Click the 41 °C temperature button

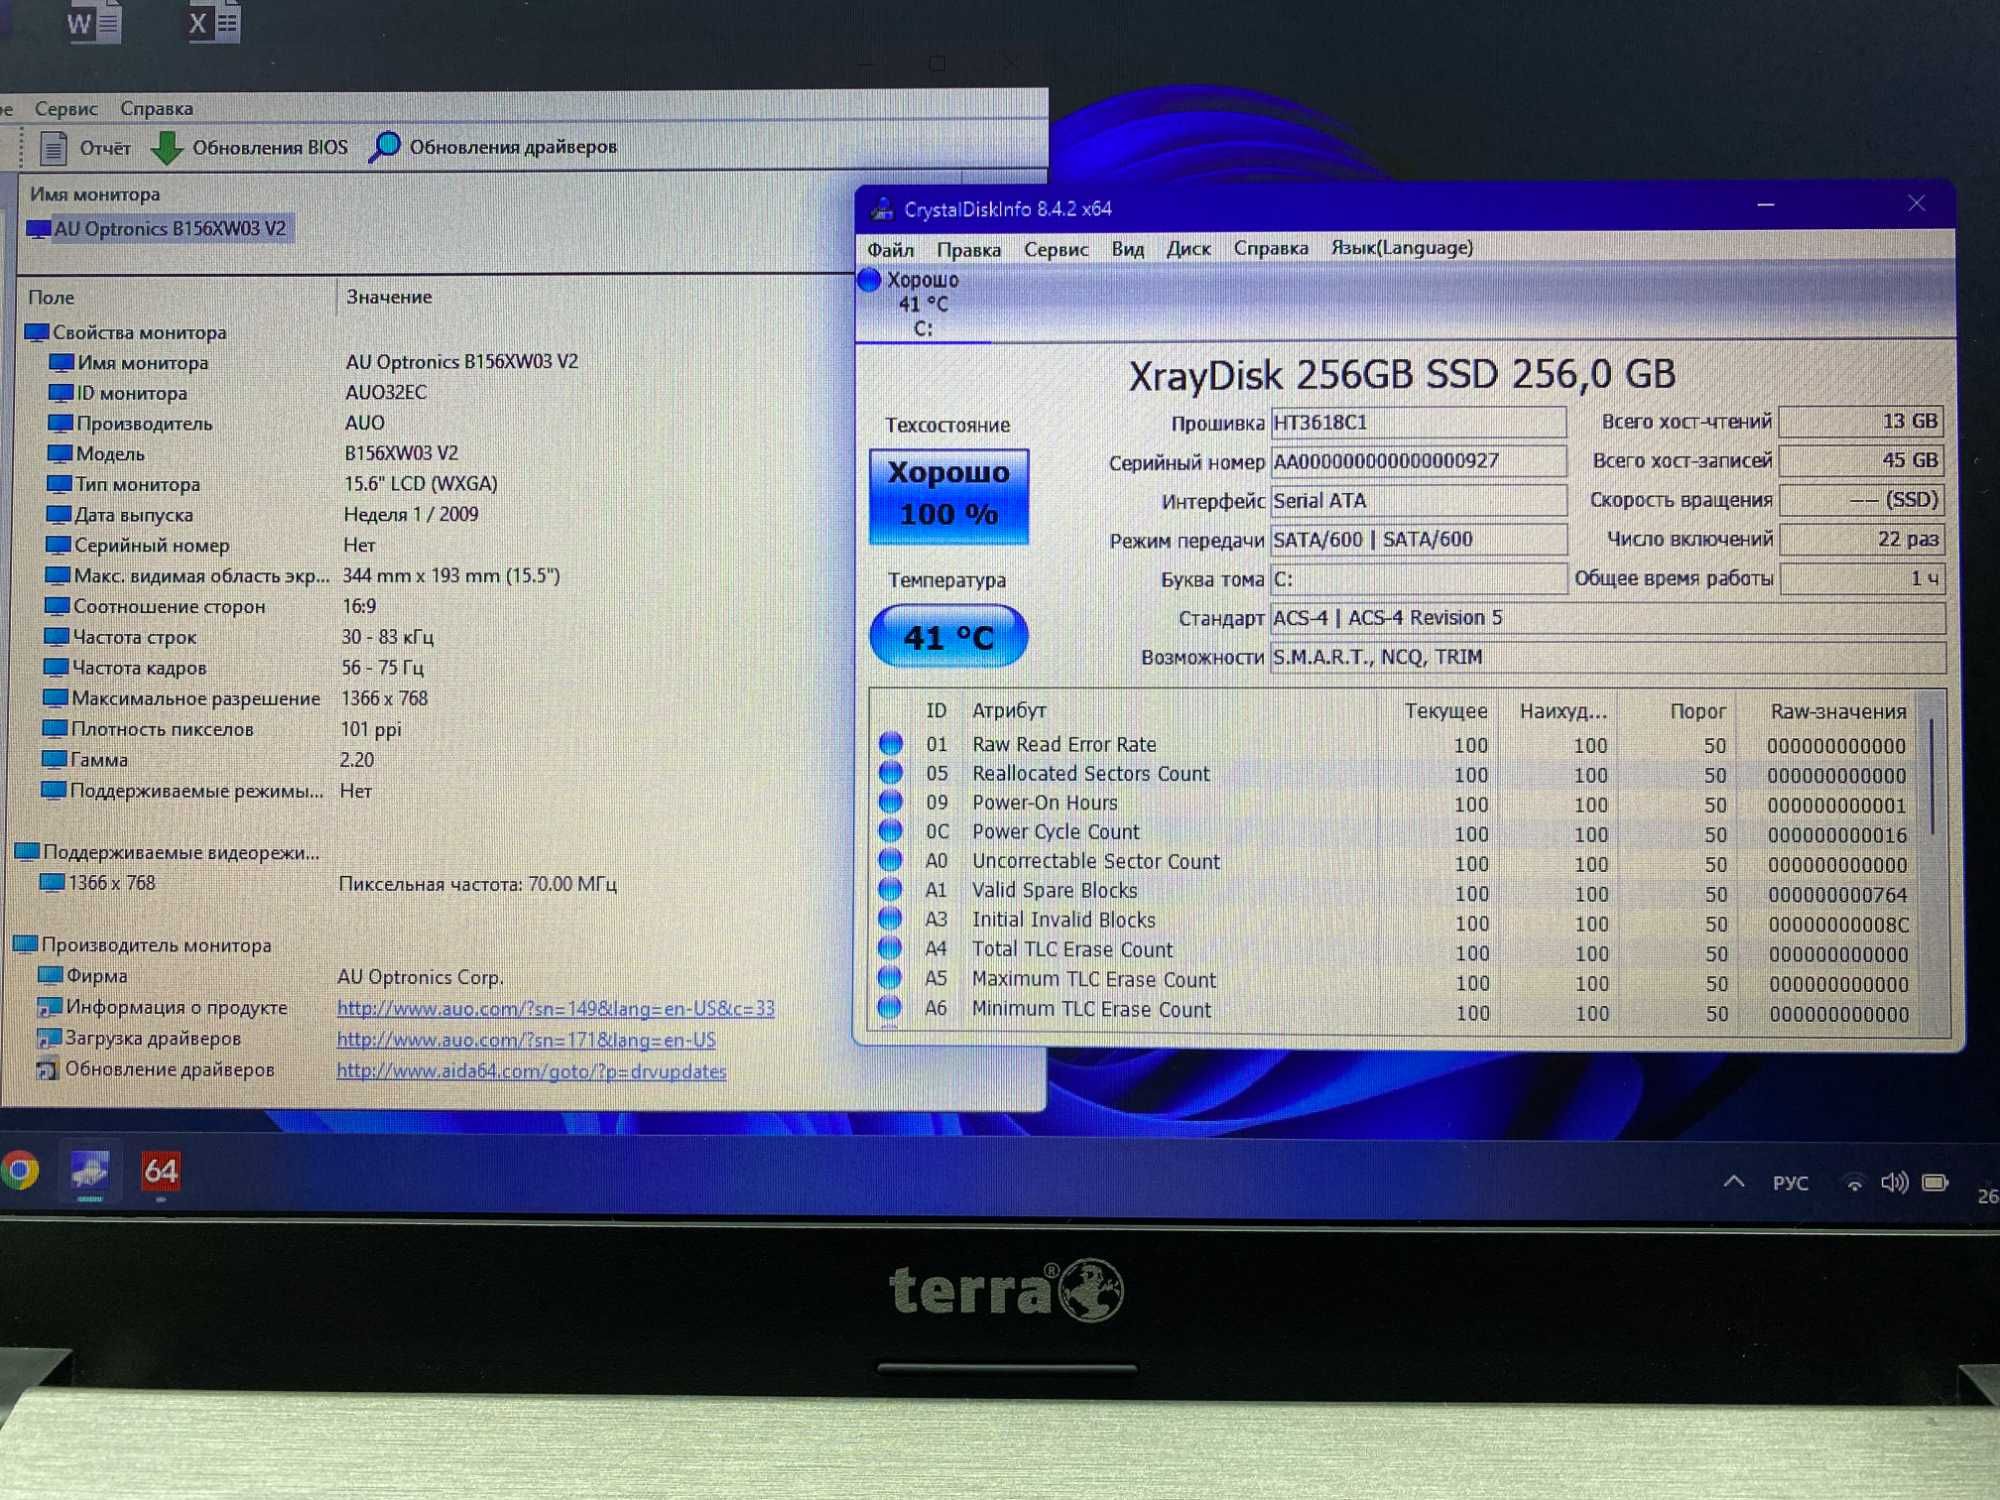[948, 636]
